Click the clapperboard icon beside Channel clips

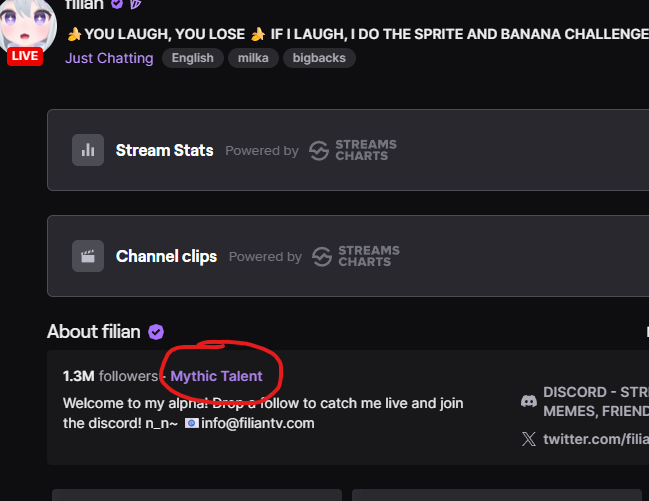pos(88,256)
